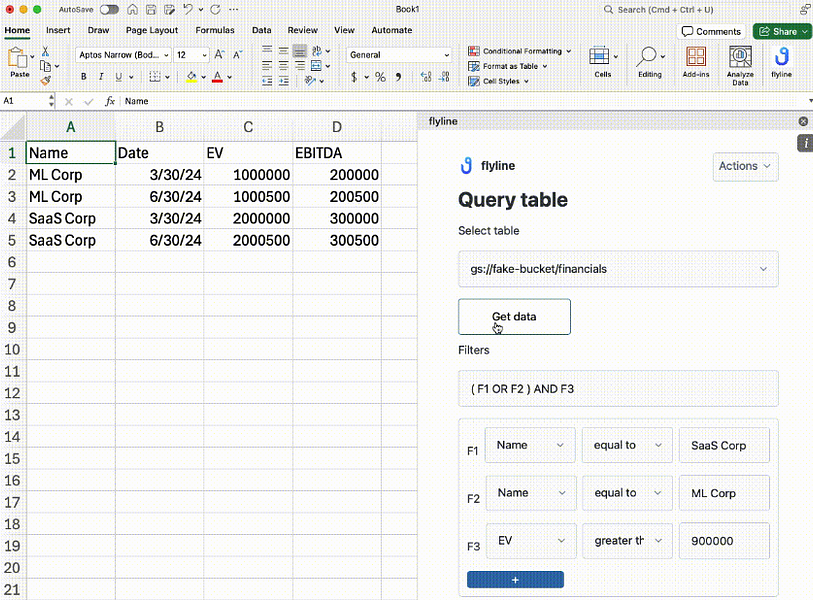Switch to the Page Layout tab
Image resolution: width=813 pixels, height=600 pixels.
152,30
